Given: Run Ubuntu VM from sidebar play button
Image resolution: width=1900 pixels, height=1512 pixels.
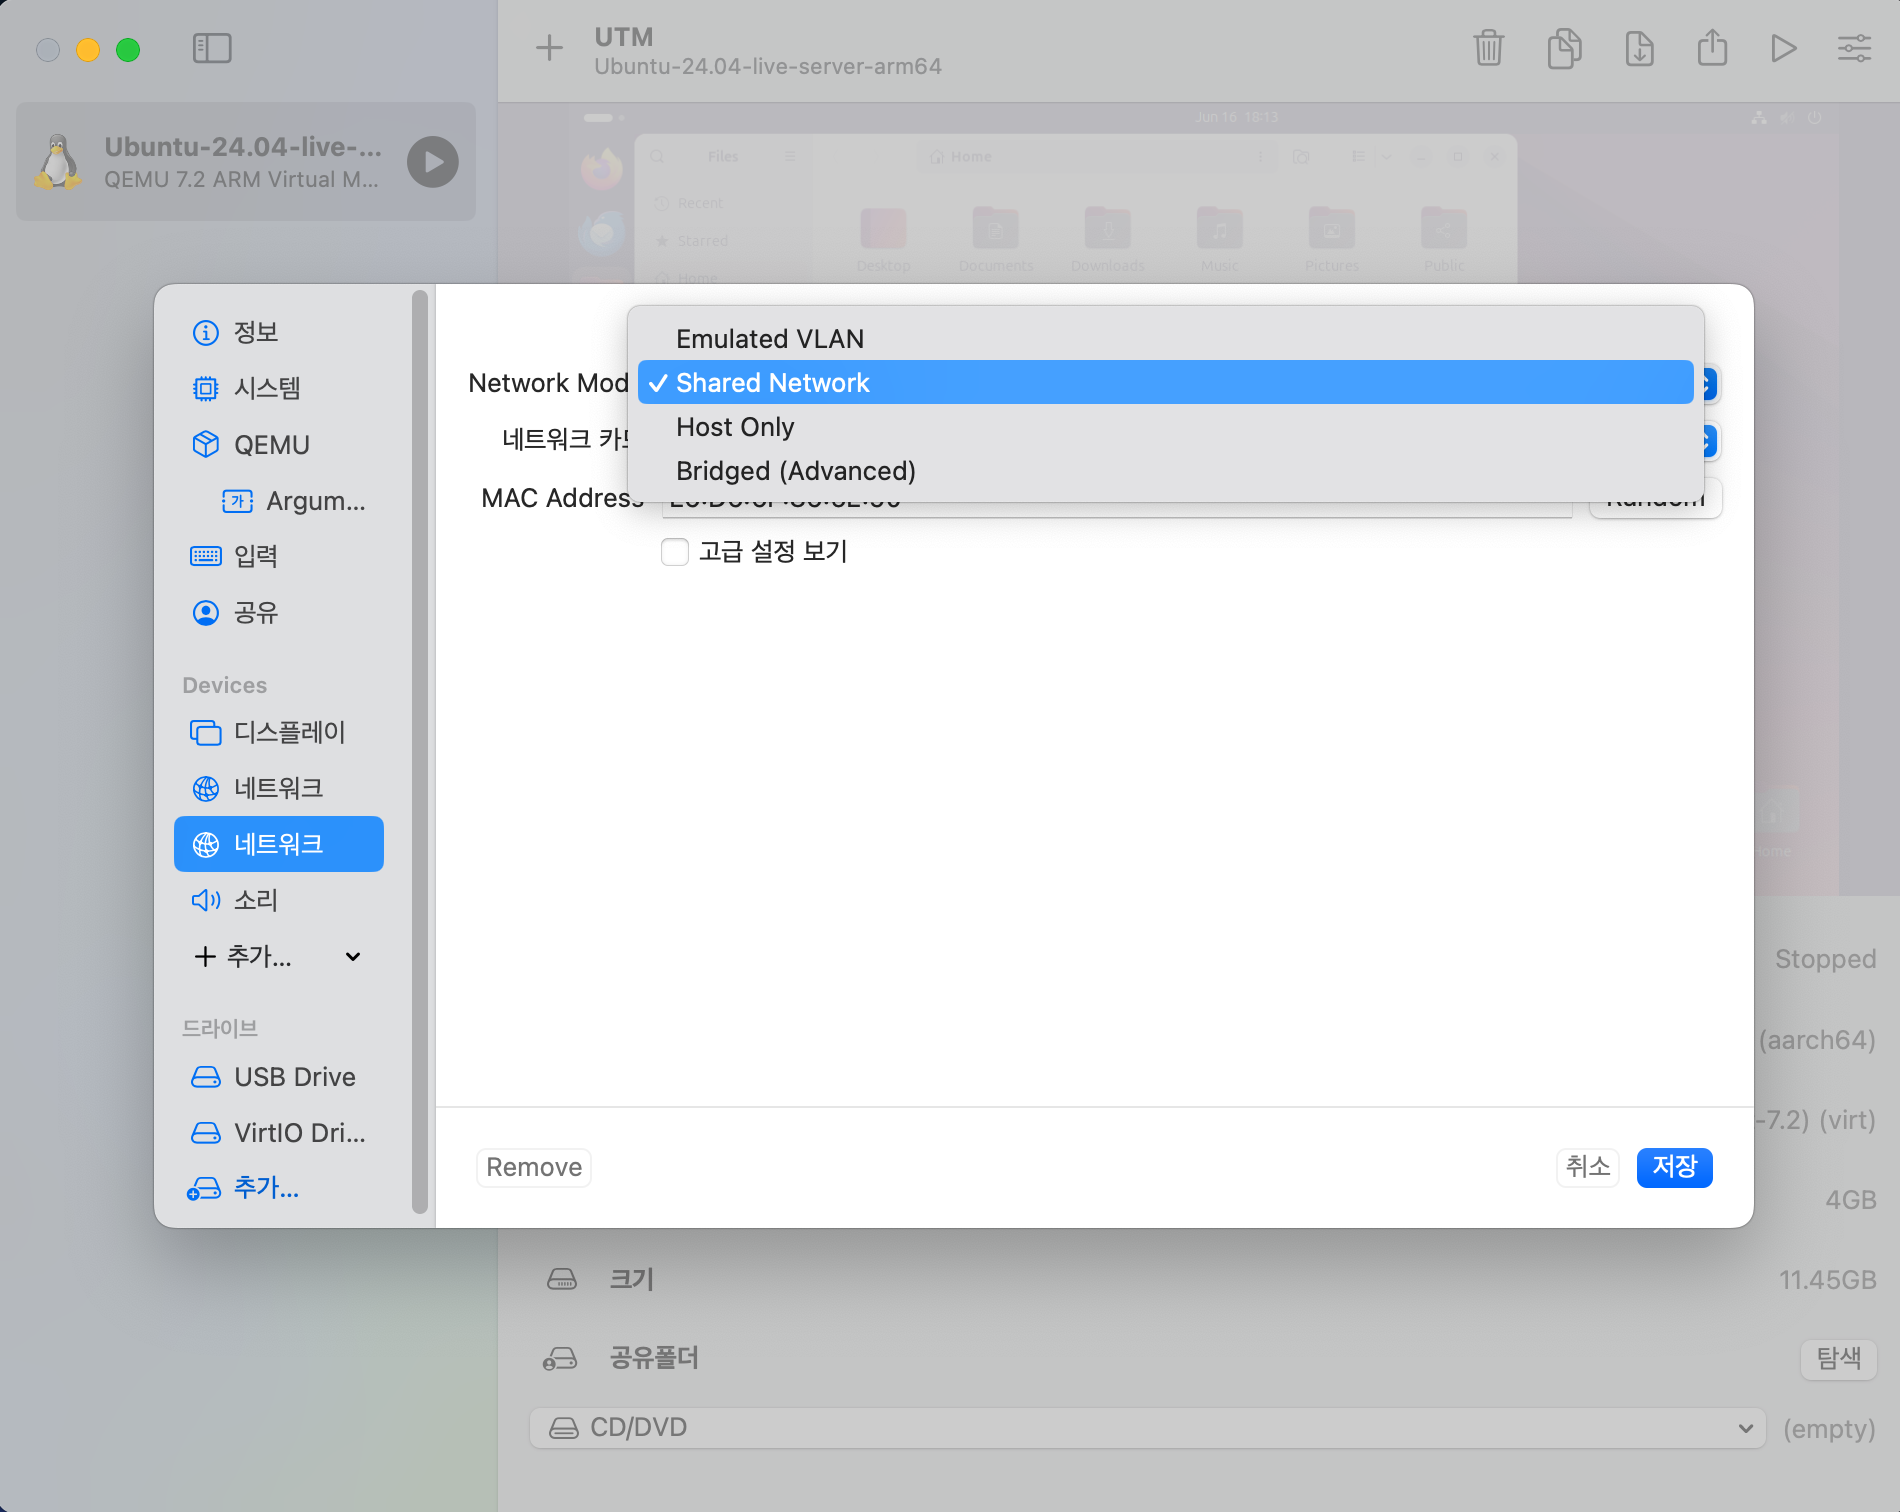Looking at the screenshot, I should click(432, 162).
